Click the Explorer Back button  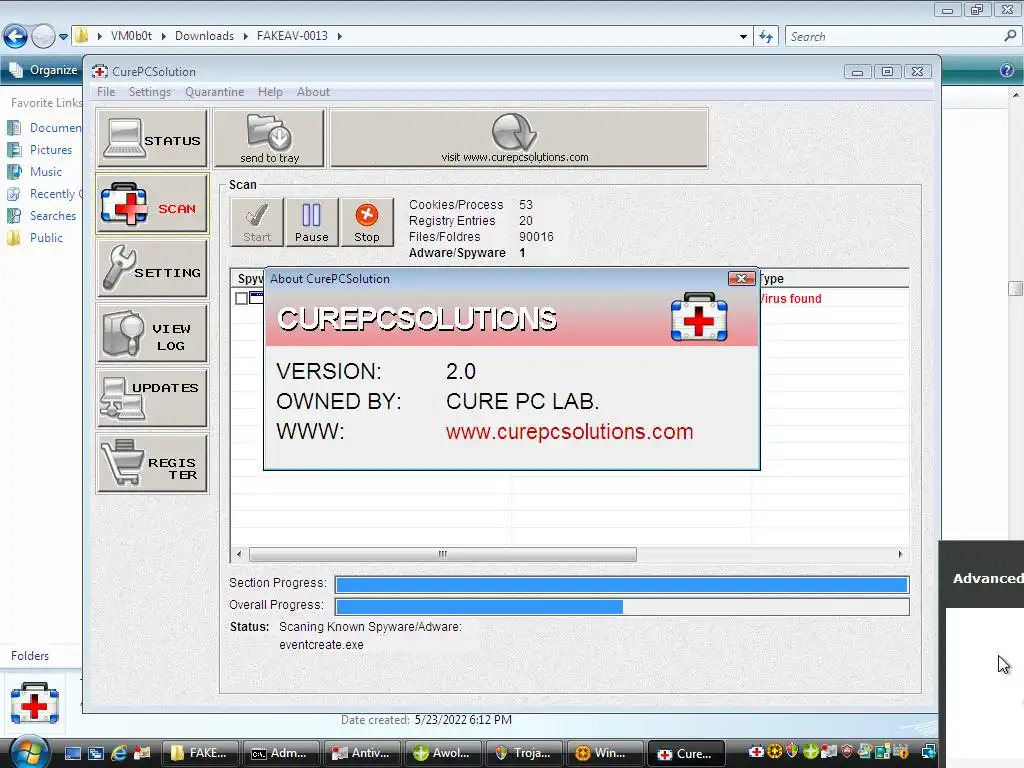15,36
